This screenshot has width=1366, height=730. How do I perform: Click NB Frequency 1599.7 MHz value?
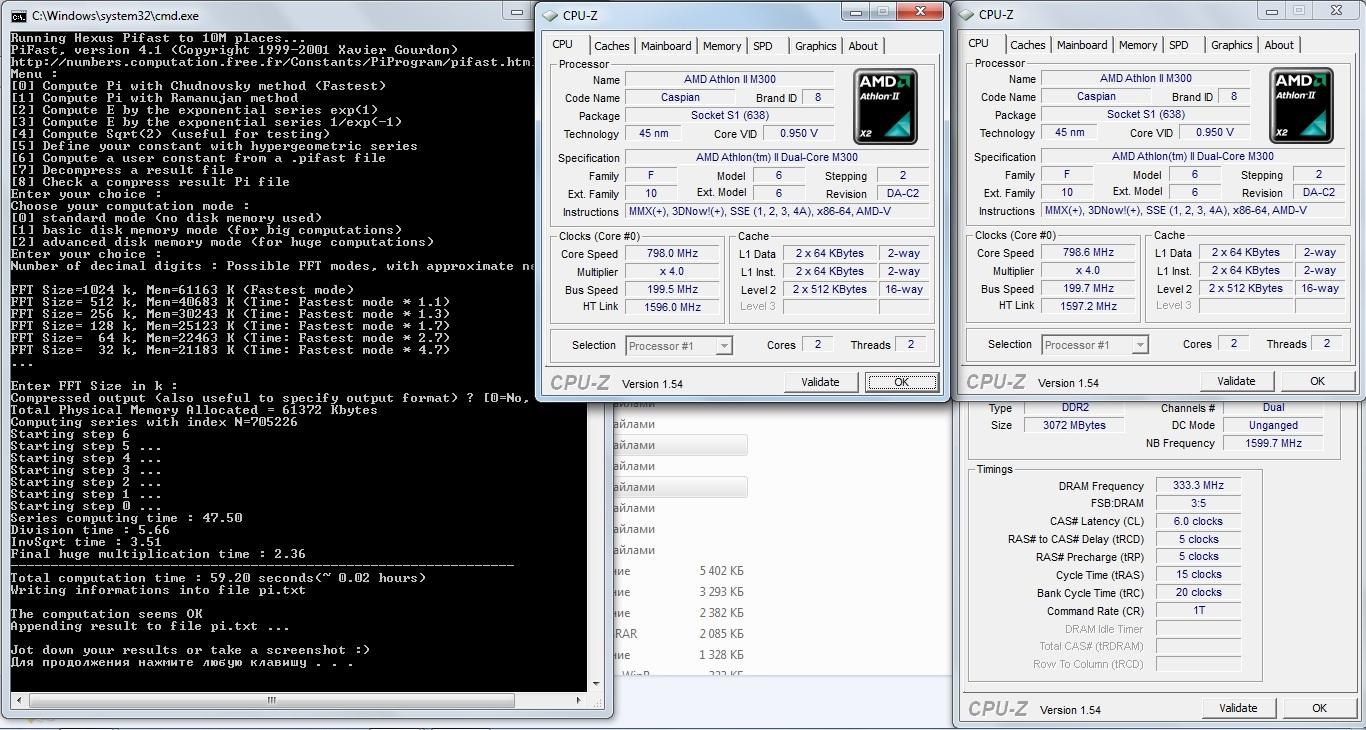(x=1274, y=443)
